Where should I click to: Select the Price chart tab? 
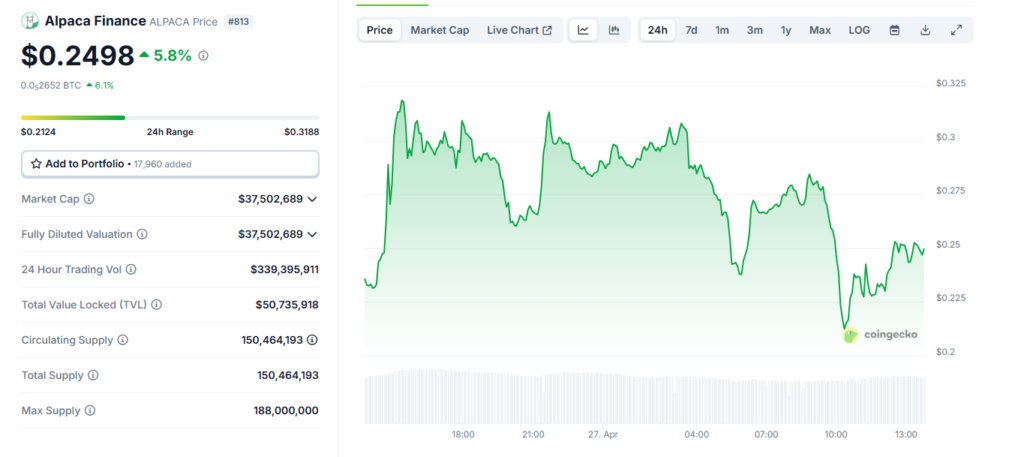pyautogui.click(x=379, y=30)
